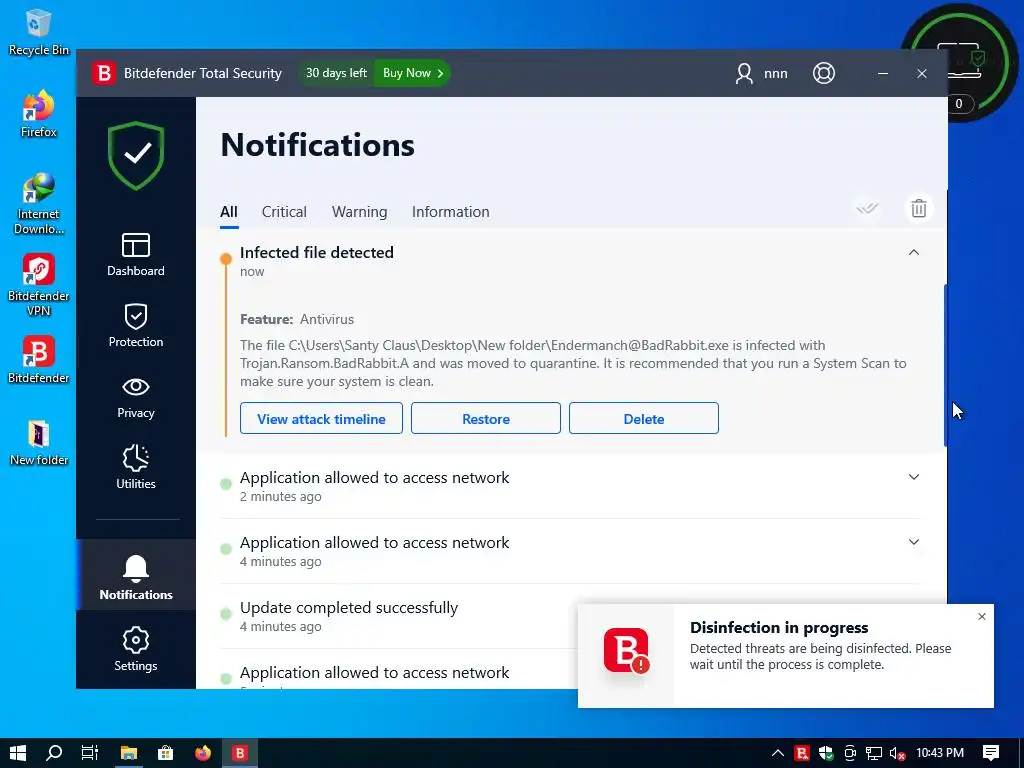Switch to the Information tab
The width and height of the screenshot is (1024, 768).
451,212
